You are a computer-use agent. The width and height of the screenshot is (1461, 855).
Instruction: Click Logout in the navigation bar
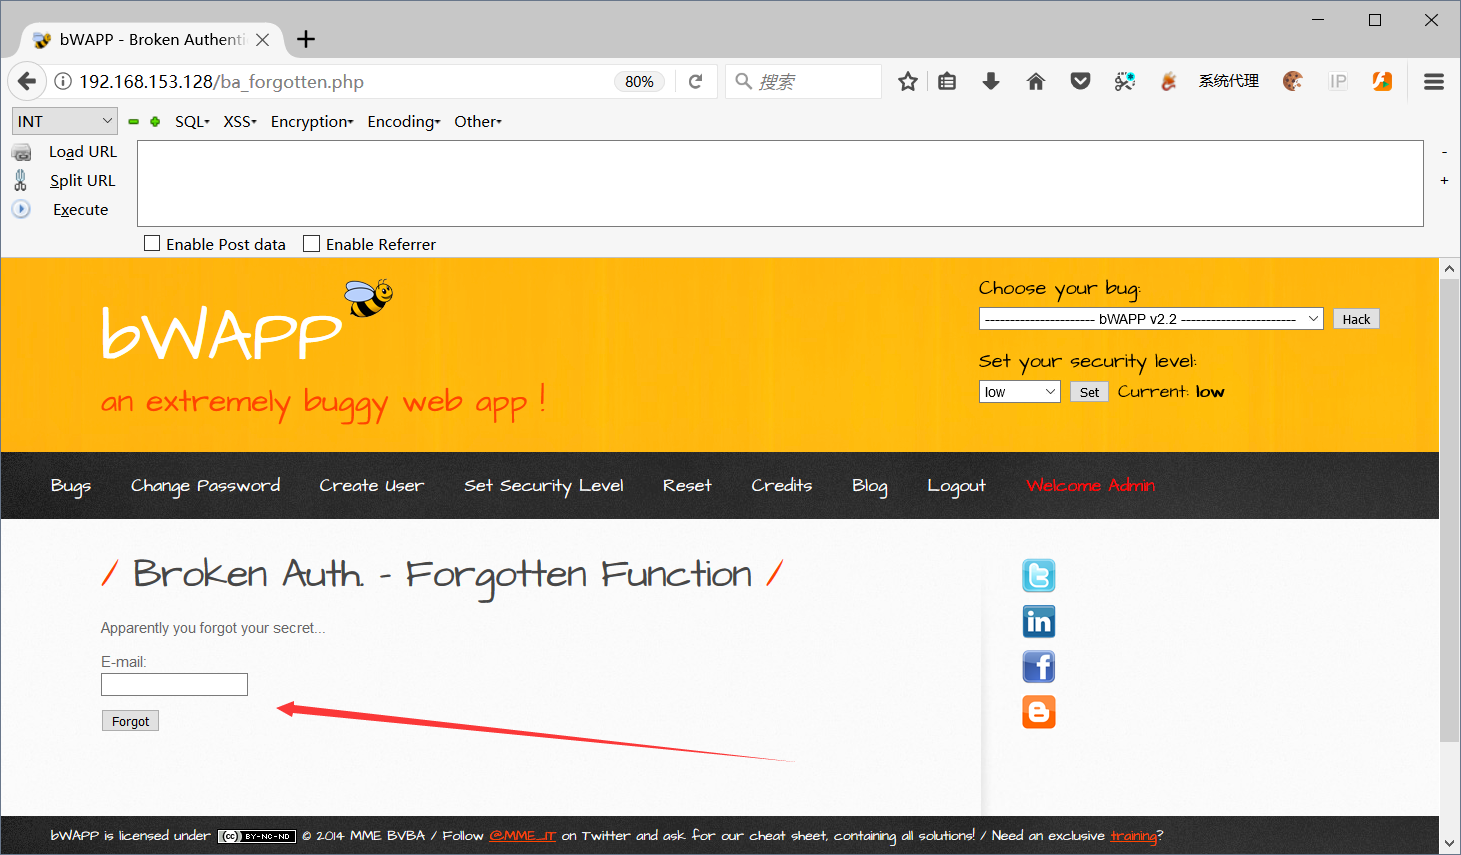(x=956, y=486)
